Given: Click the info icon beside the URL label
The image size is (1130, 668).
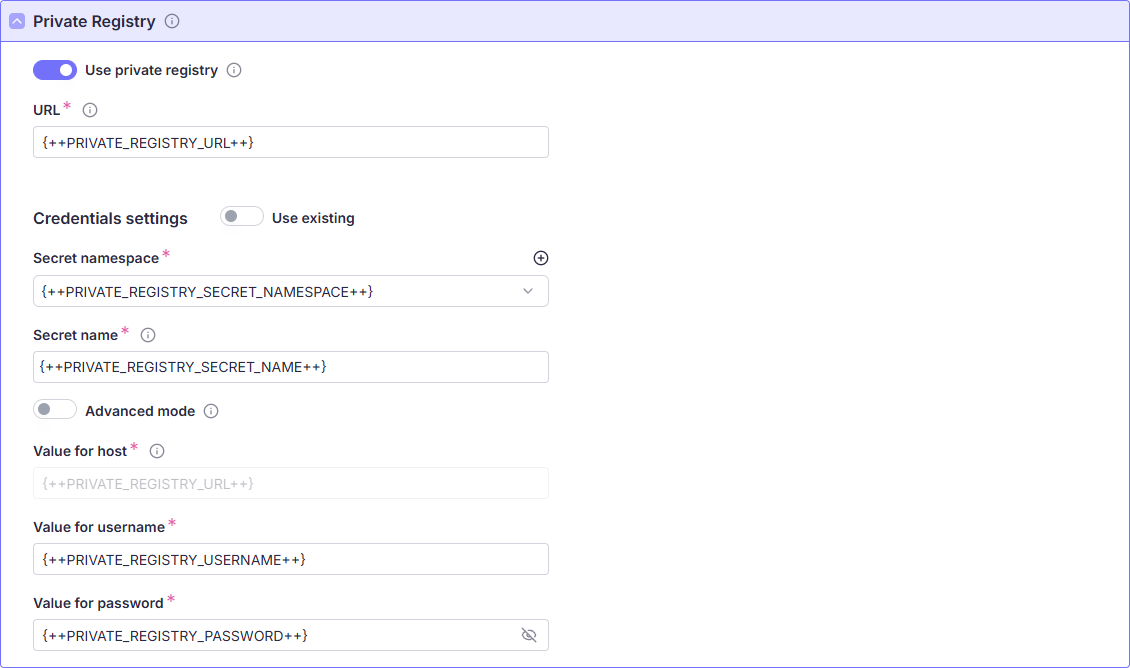Looking at the screenshot, I should [x=90, y=110].
